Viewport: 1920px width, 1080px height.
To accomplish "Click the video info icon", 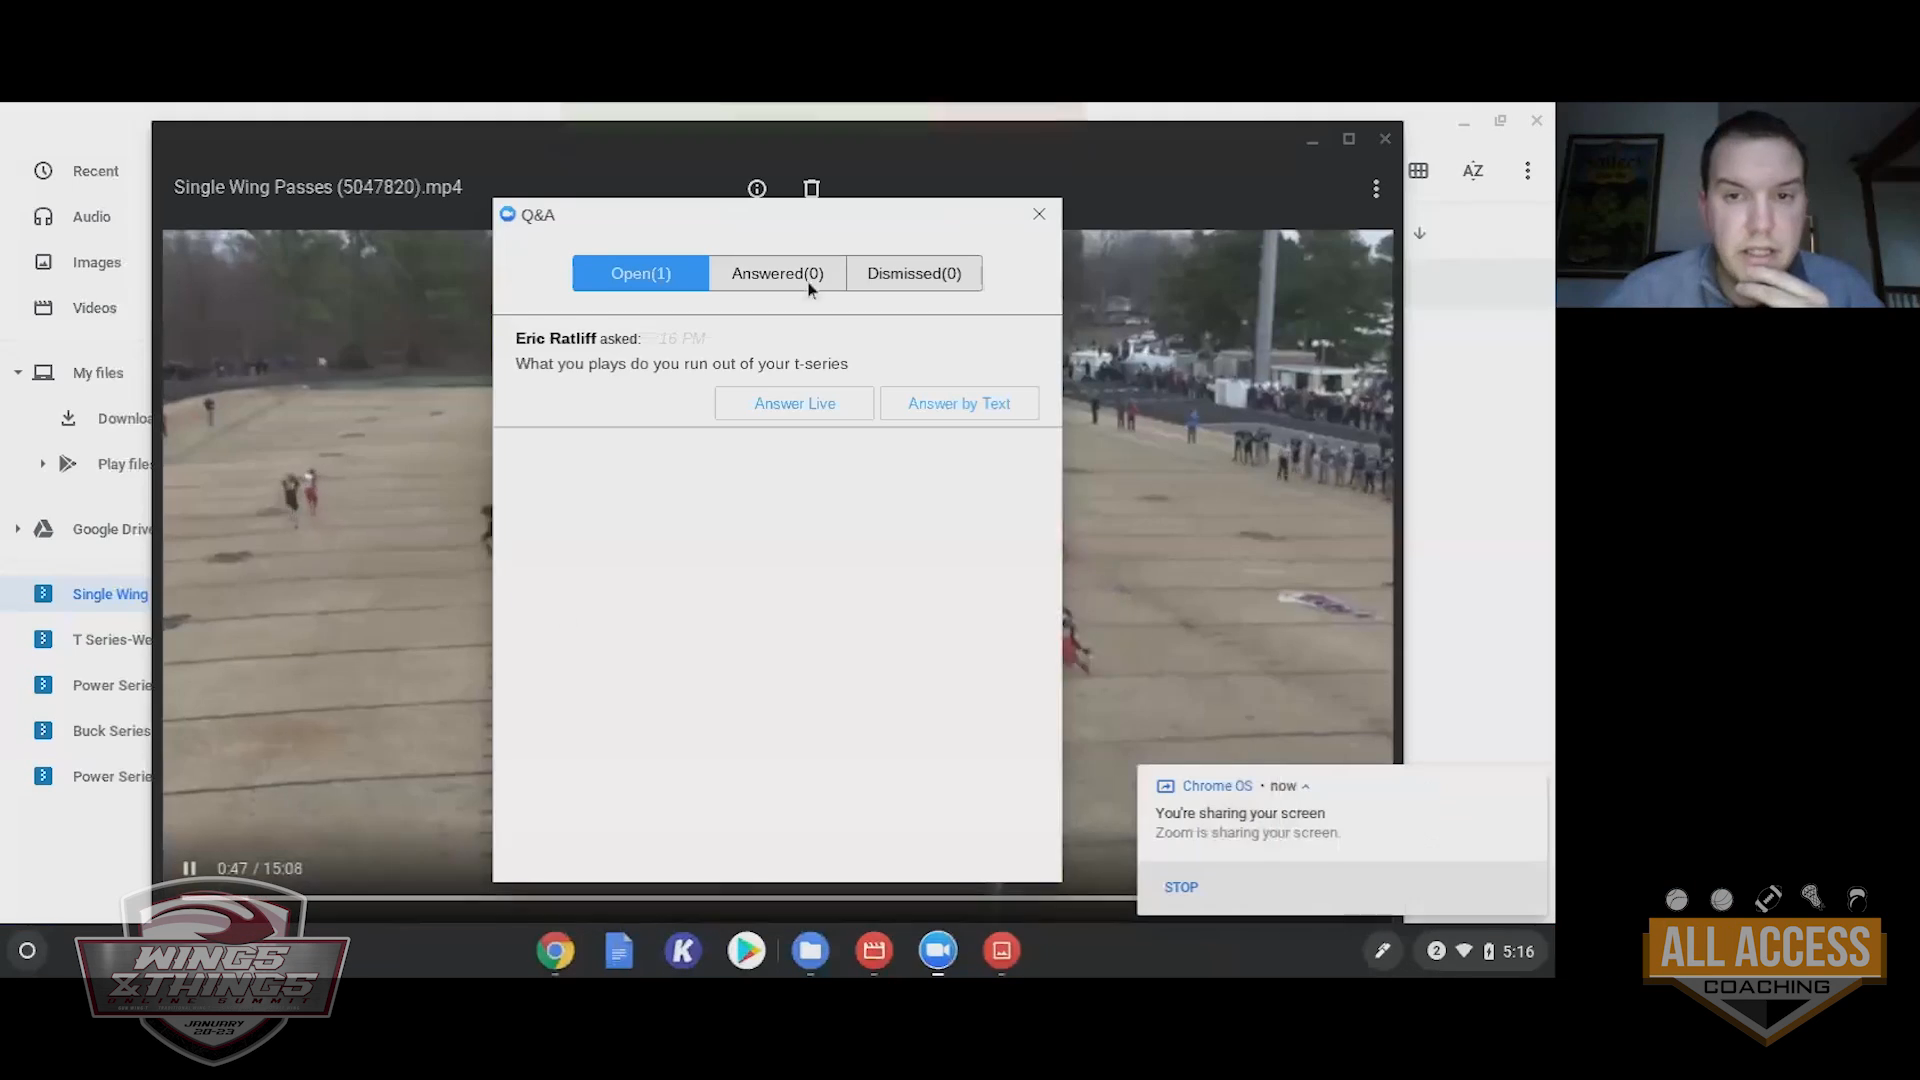I will (x=757, y=189).
